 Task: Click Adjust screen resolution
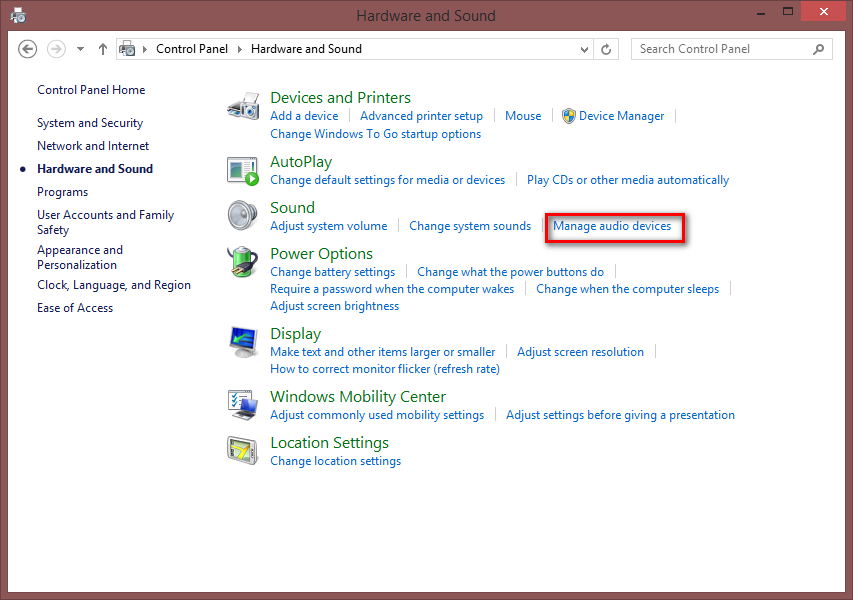(x=580, y=352)
